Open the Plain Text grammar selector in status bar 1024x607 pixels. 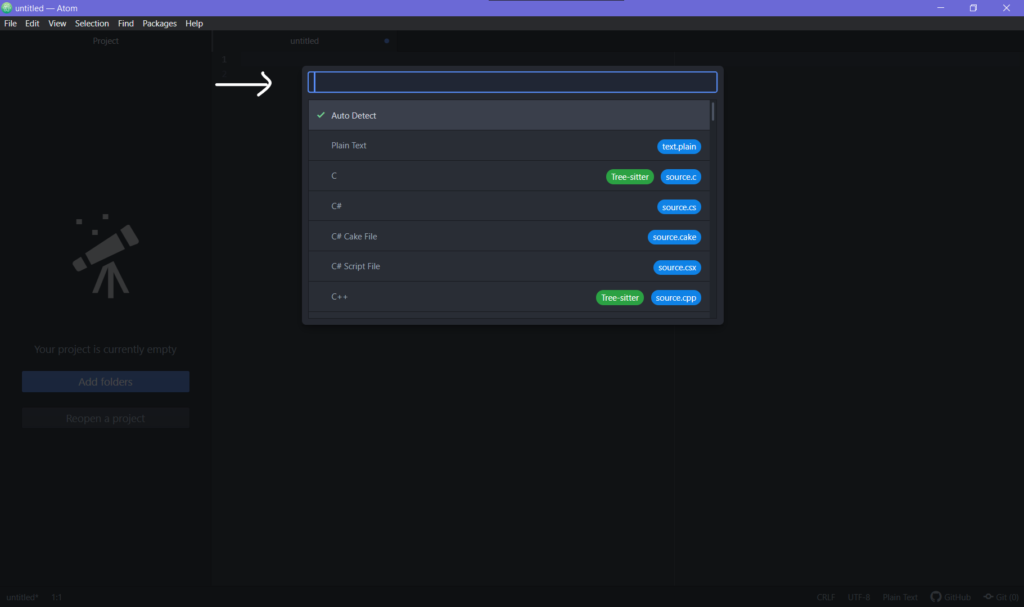(x=899, y=596)
